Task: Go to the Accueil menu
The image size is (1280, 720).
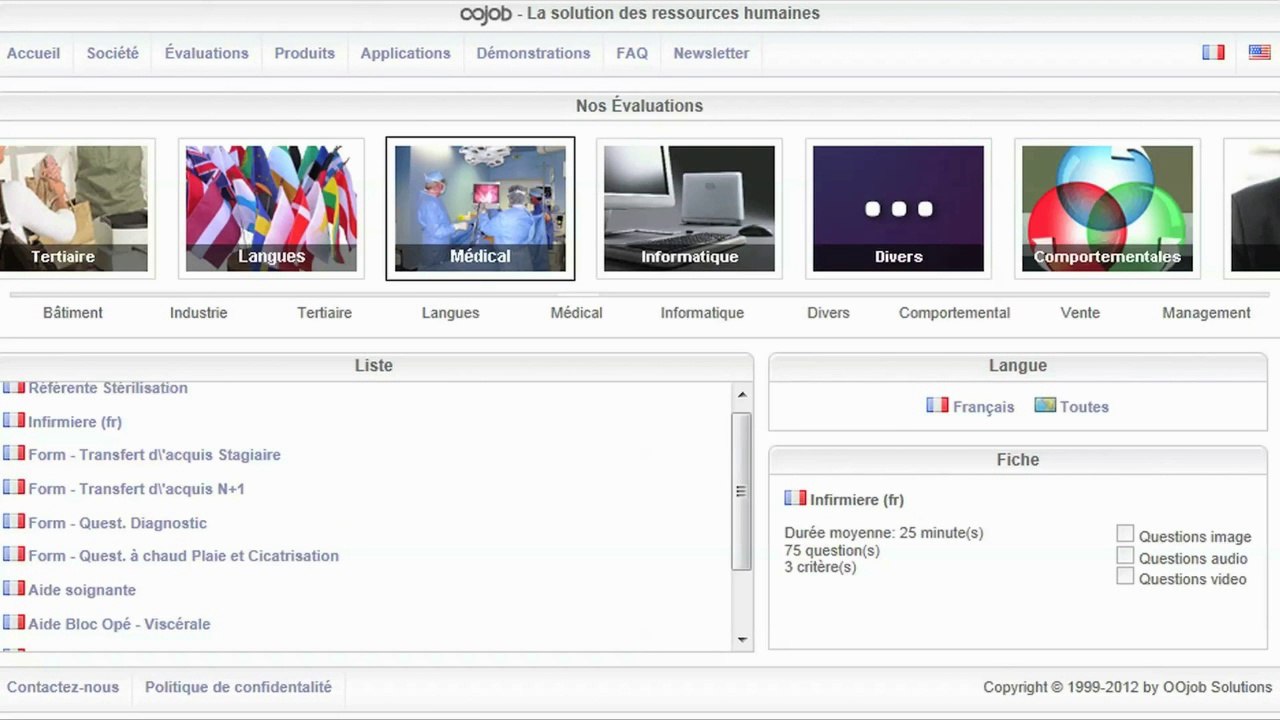Action: coord(33,53)
